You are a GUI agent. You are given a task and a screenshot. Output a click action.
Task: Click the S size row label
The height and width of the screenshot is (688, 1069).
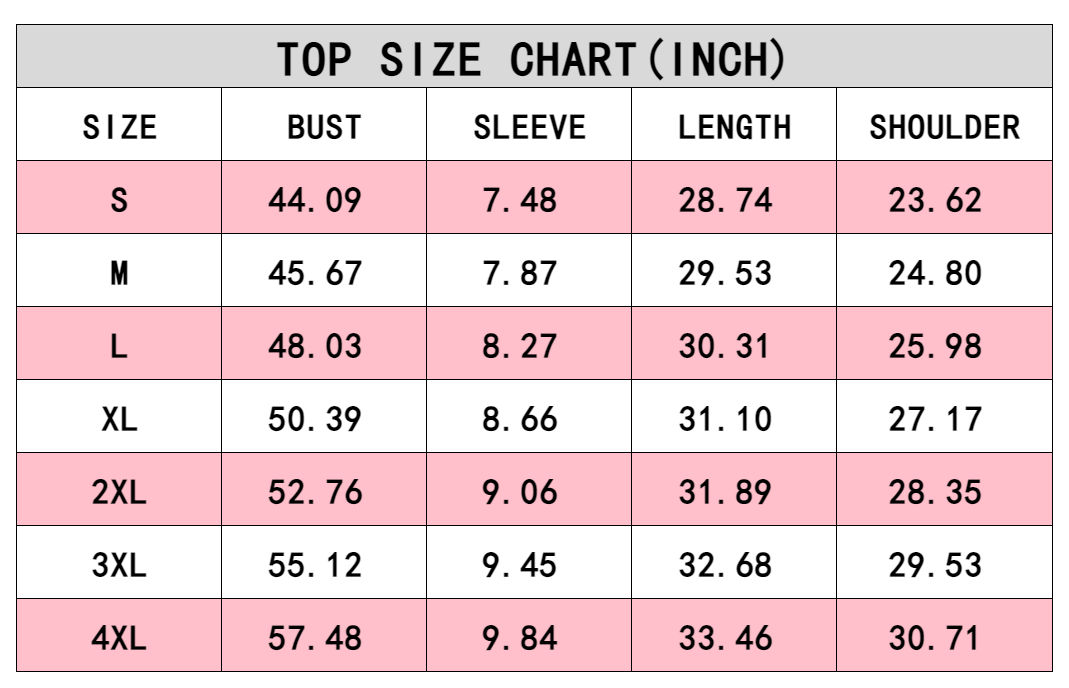[119, 200]
